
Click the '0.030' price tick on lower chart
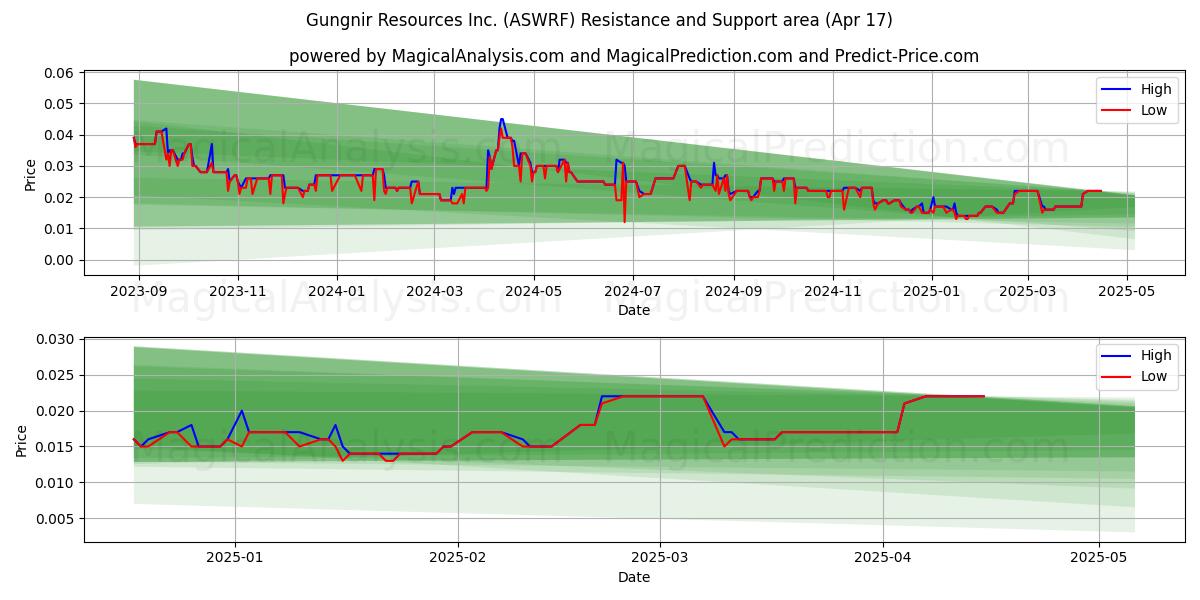pos(56,340)
